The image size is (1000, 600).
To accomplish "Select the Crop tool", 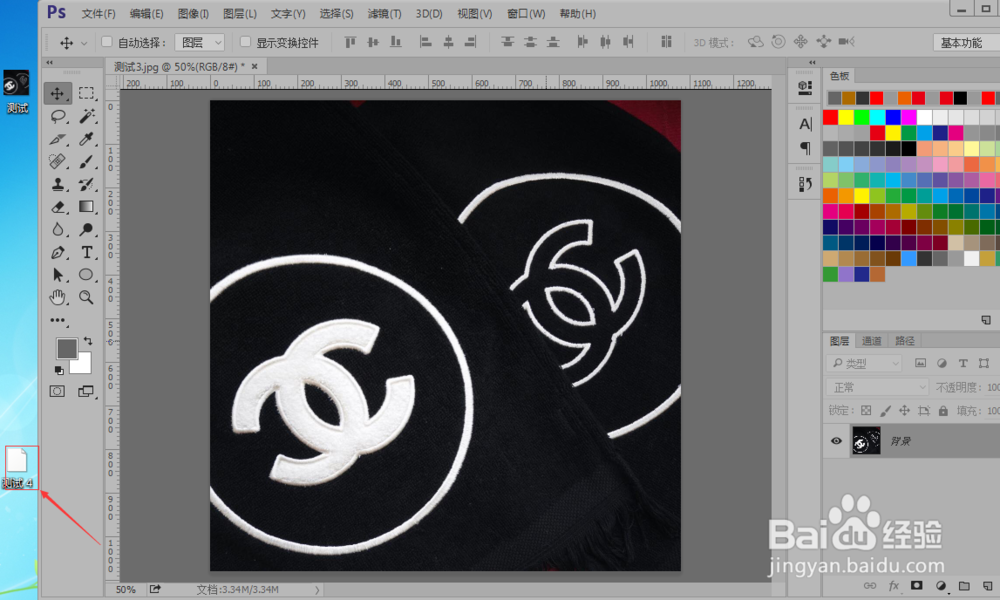I will (x=57, y=139).
